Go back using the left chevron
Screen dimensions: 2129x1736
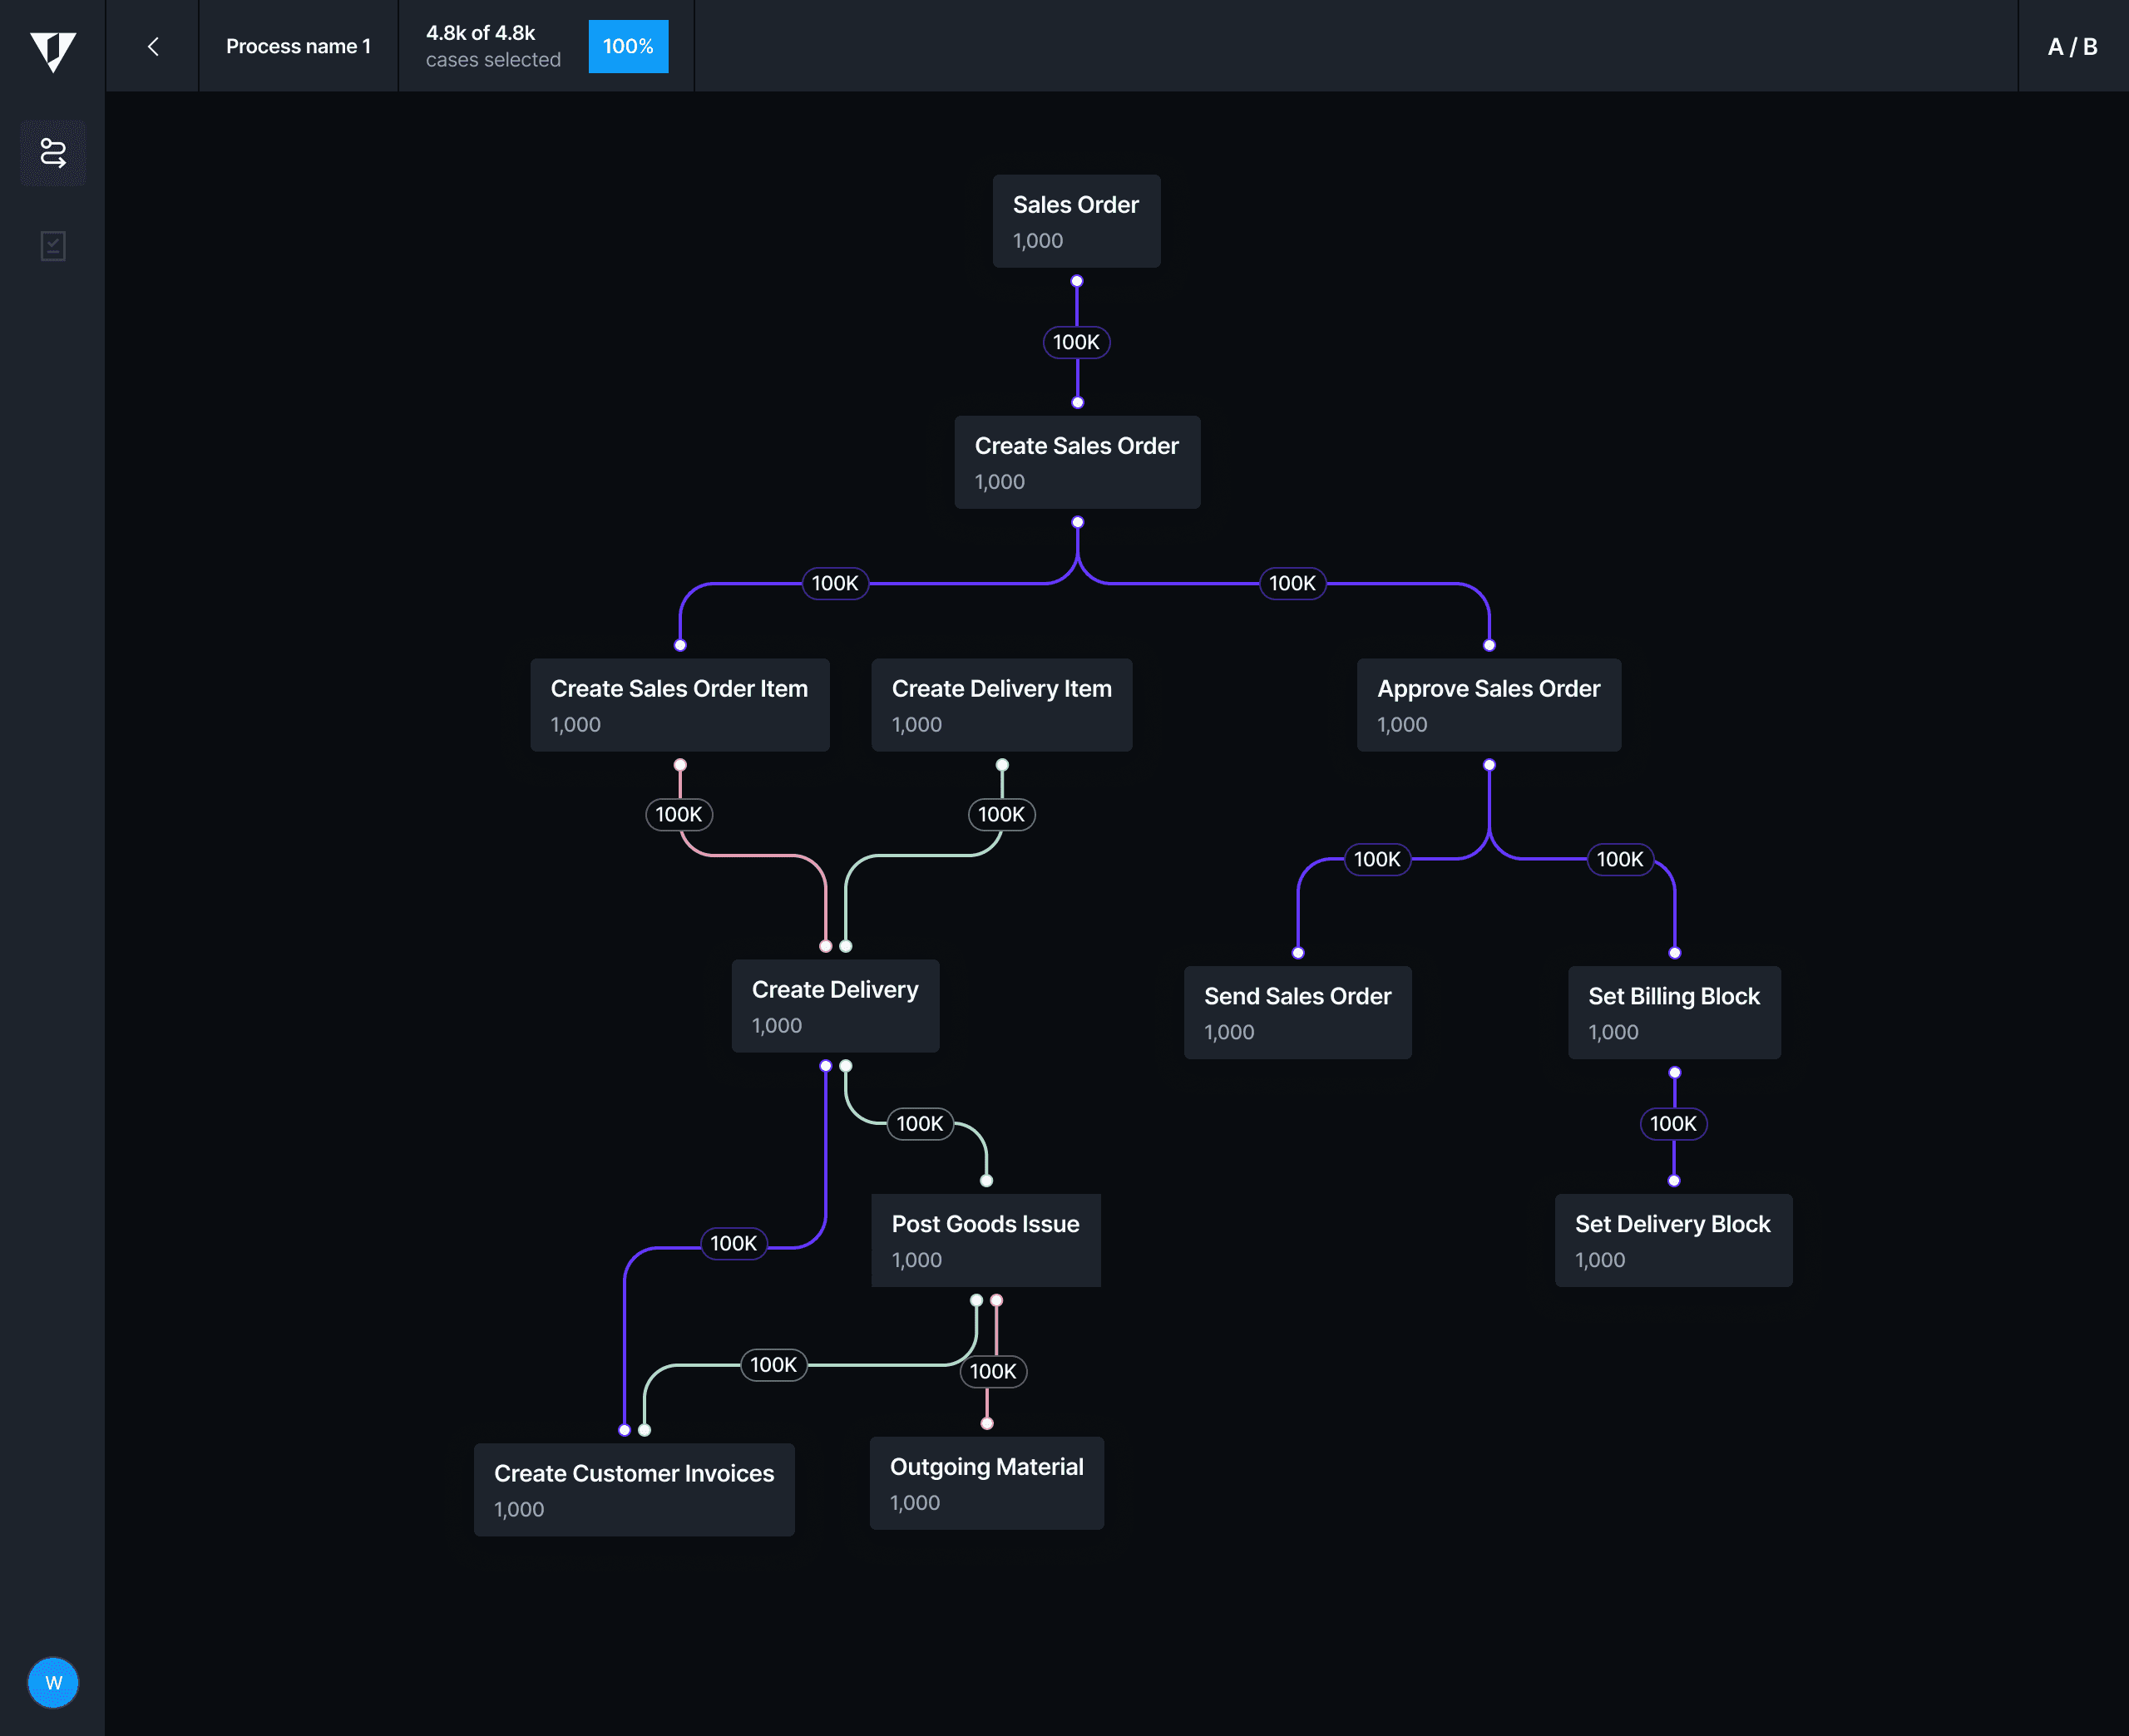[153, 46]
